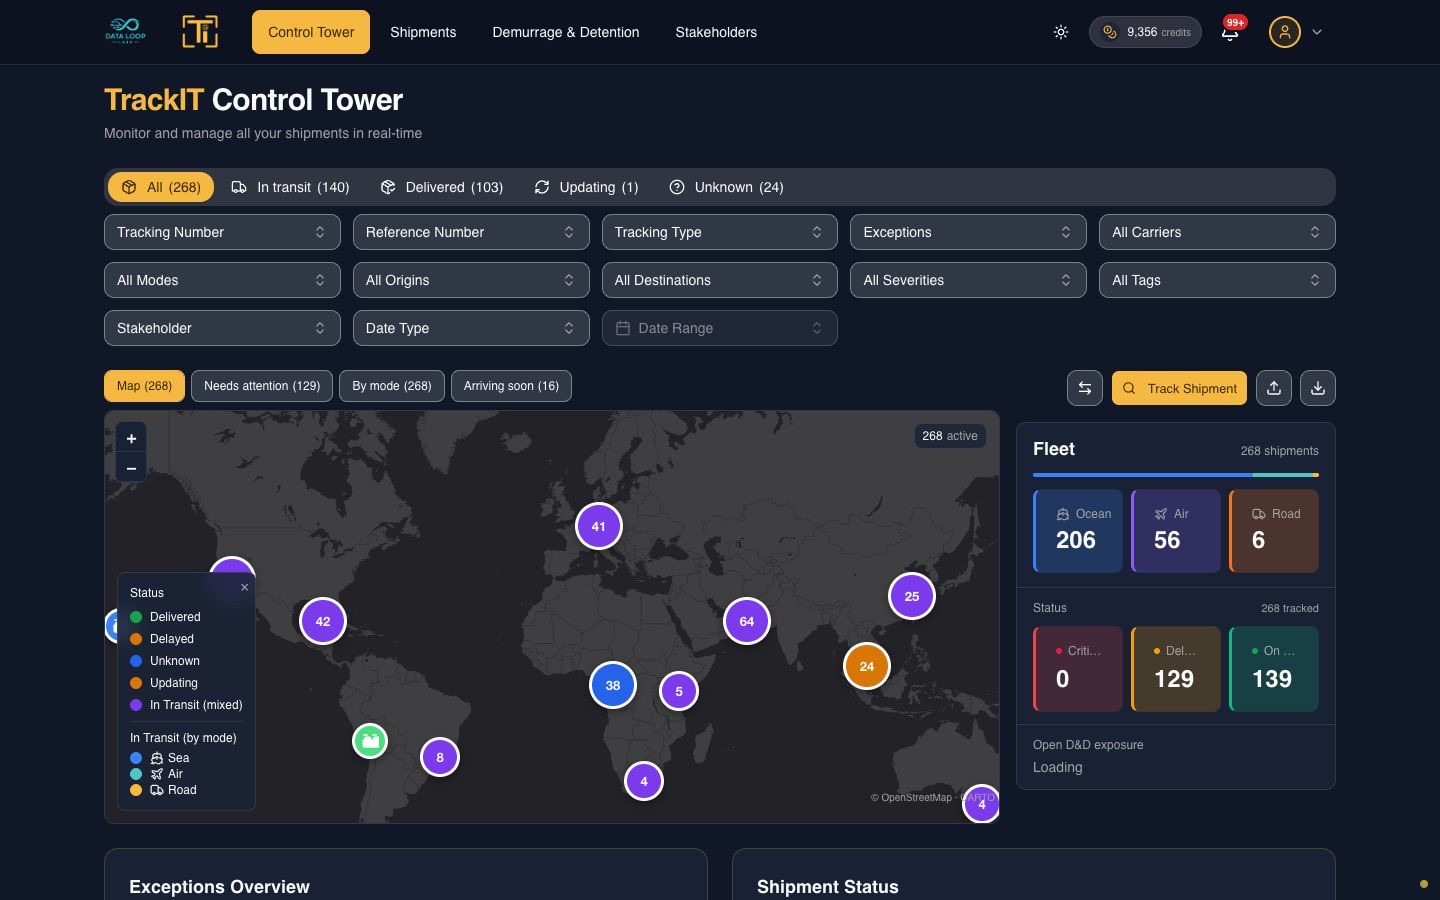Select the Ocean 206 fleet card
Image resolution: width=1440 pixels, height=900 pixels.
pyautogui.click(x=1078, y=531)
